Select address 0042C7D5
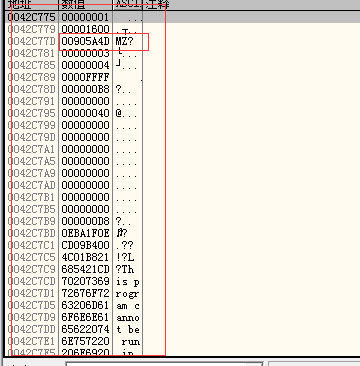360x366 pixels. coord(33,306)
